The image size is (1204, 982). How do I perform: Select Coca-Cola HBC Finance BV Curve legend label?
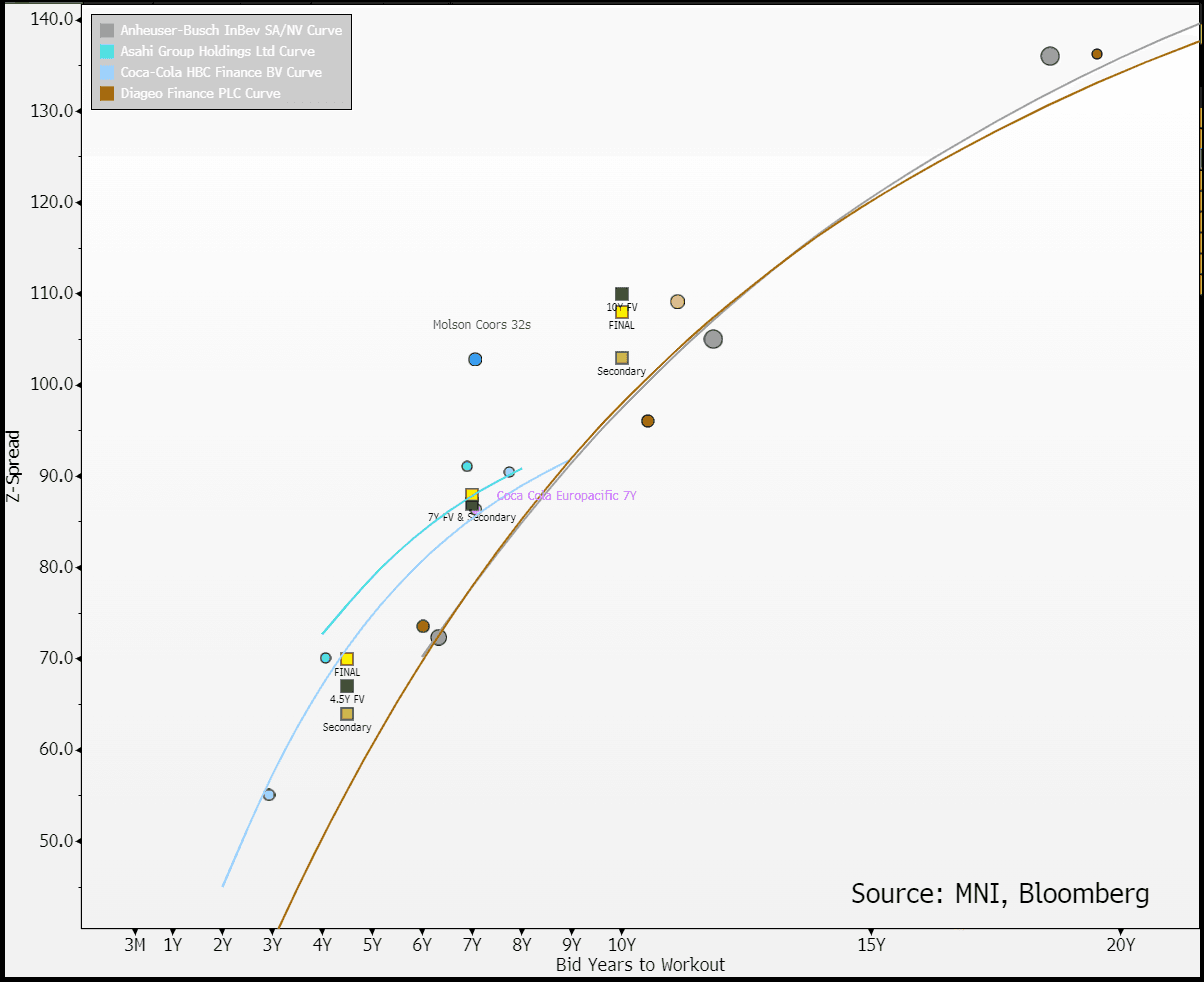click(220, 73)
